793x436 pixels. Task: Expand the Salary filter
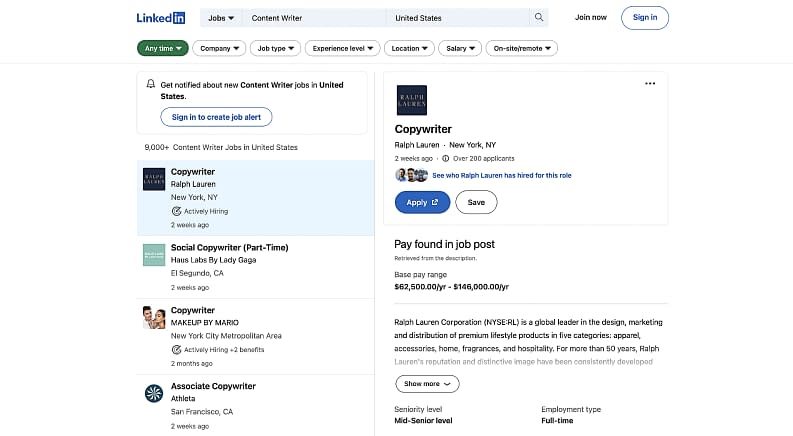460,48
